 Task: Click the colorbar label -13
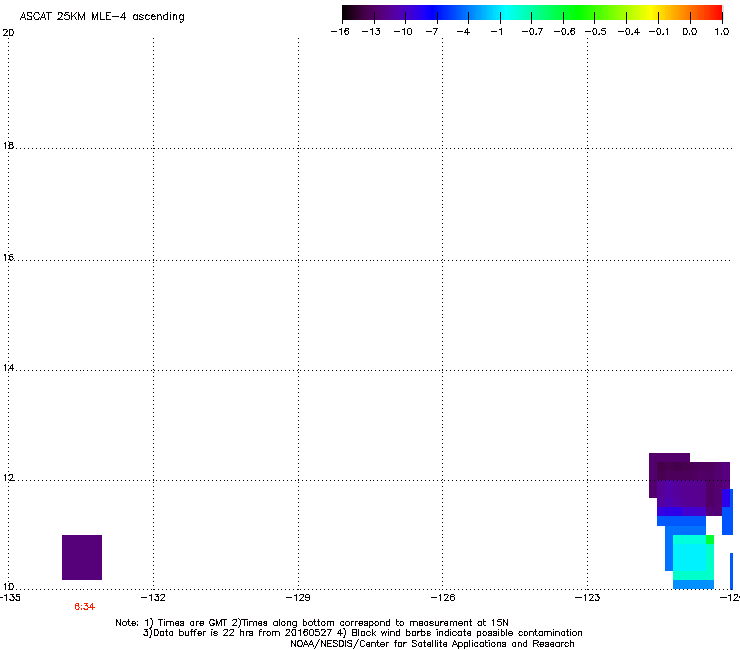371,32
